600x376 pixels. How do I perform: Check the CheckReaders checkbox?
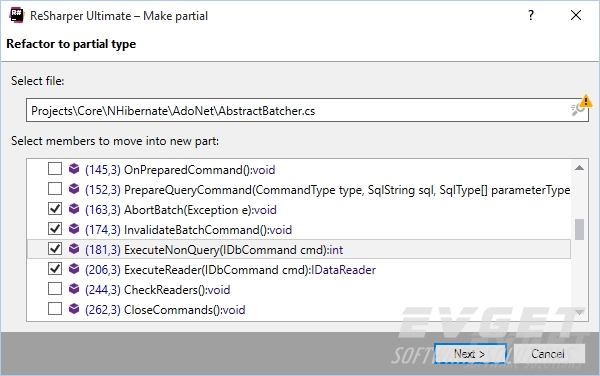[x=55, y=288]
